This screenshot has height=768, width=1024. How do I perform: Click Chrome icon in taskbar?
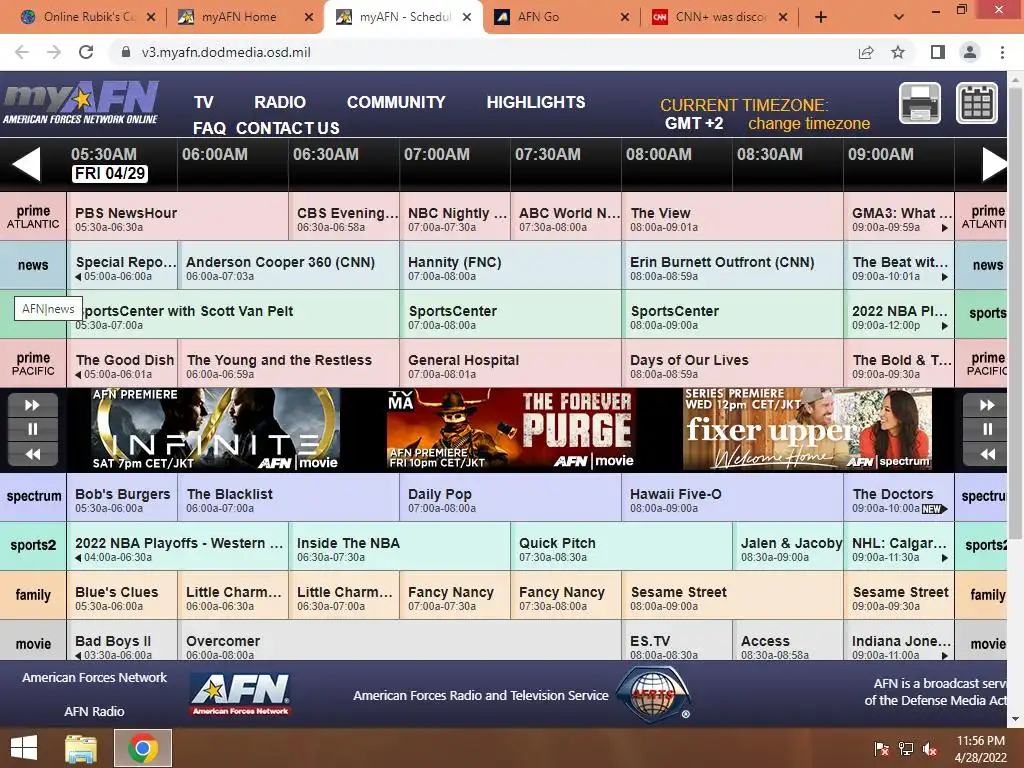coord(143,748)
